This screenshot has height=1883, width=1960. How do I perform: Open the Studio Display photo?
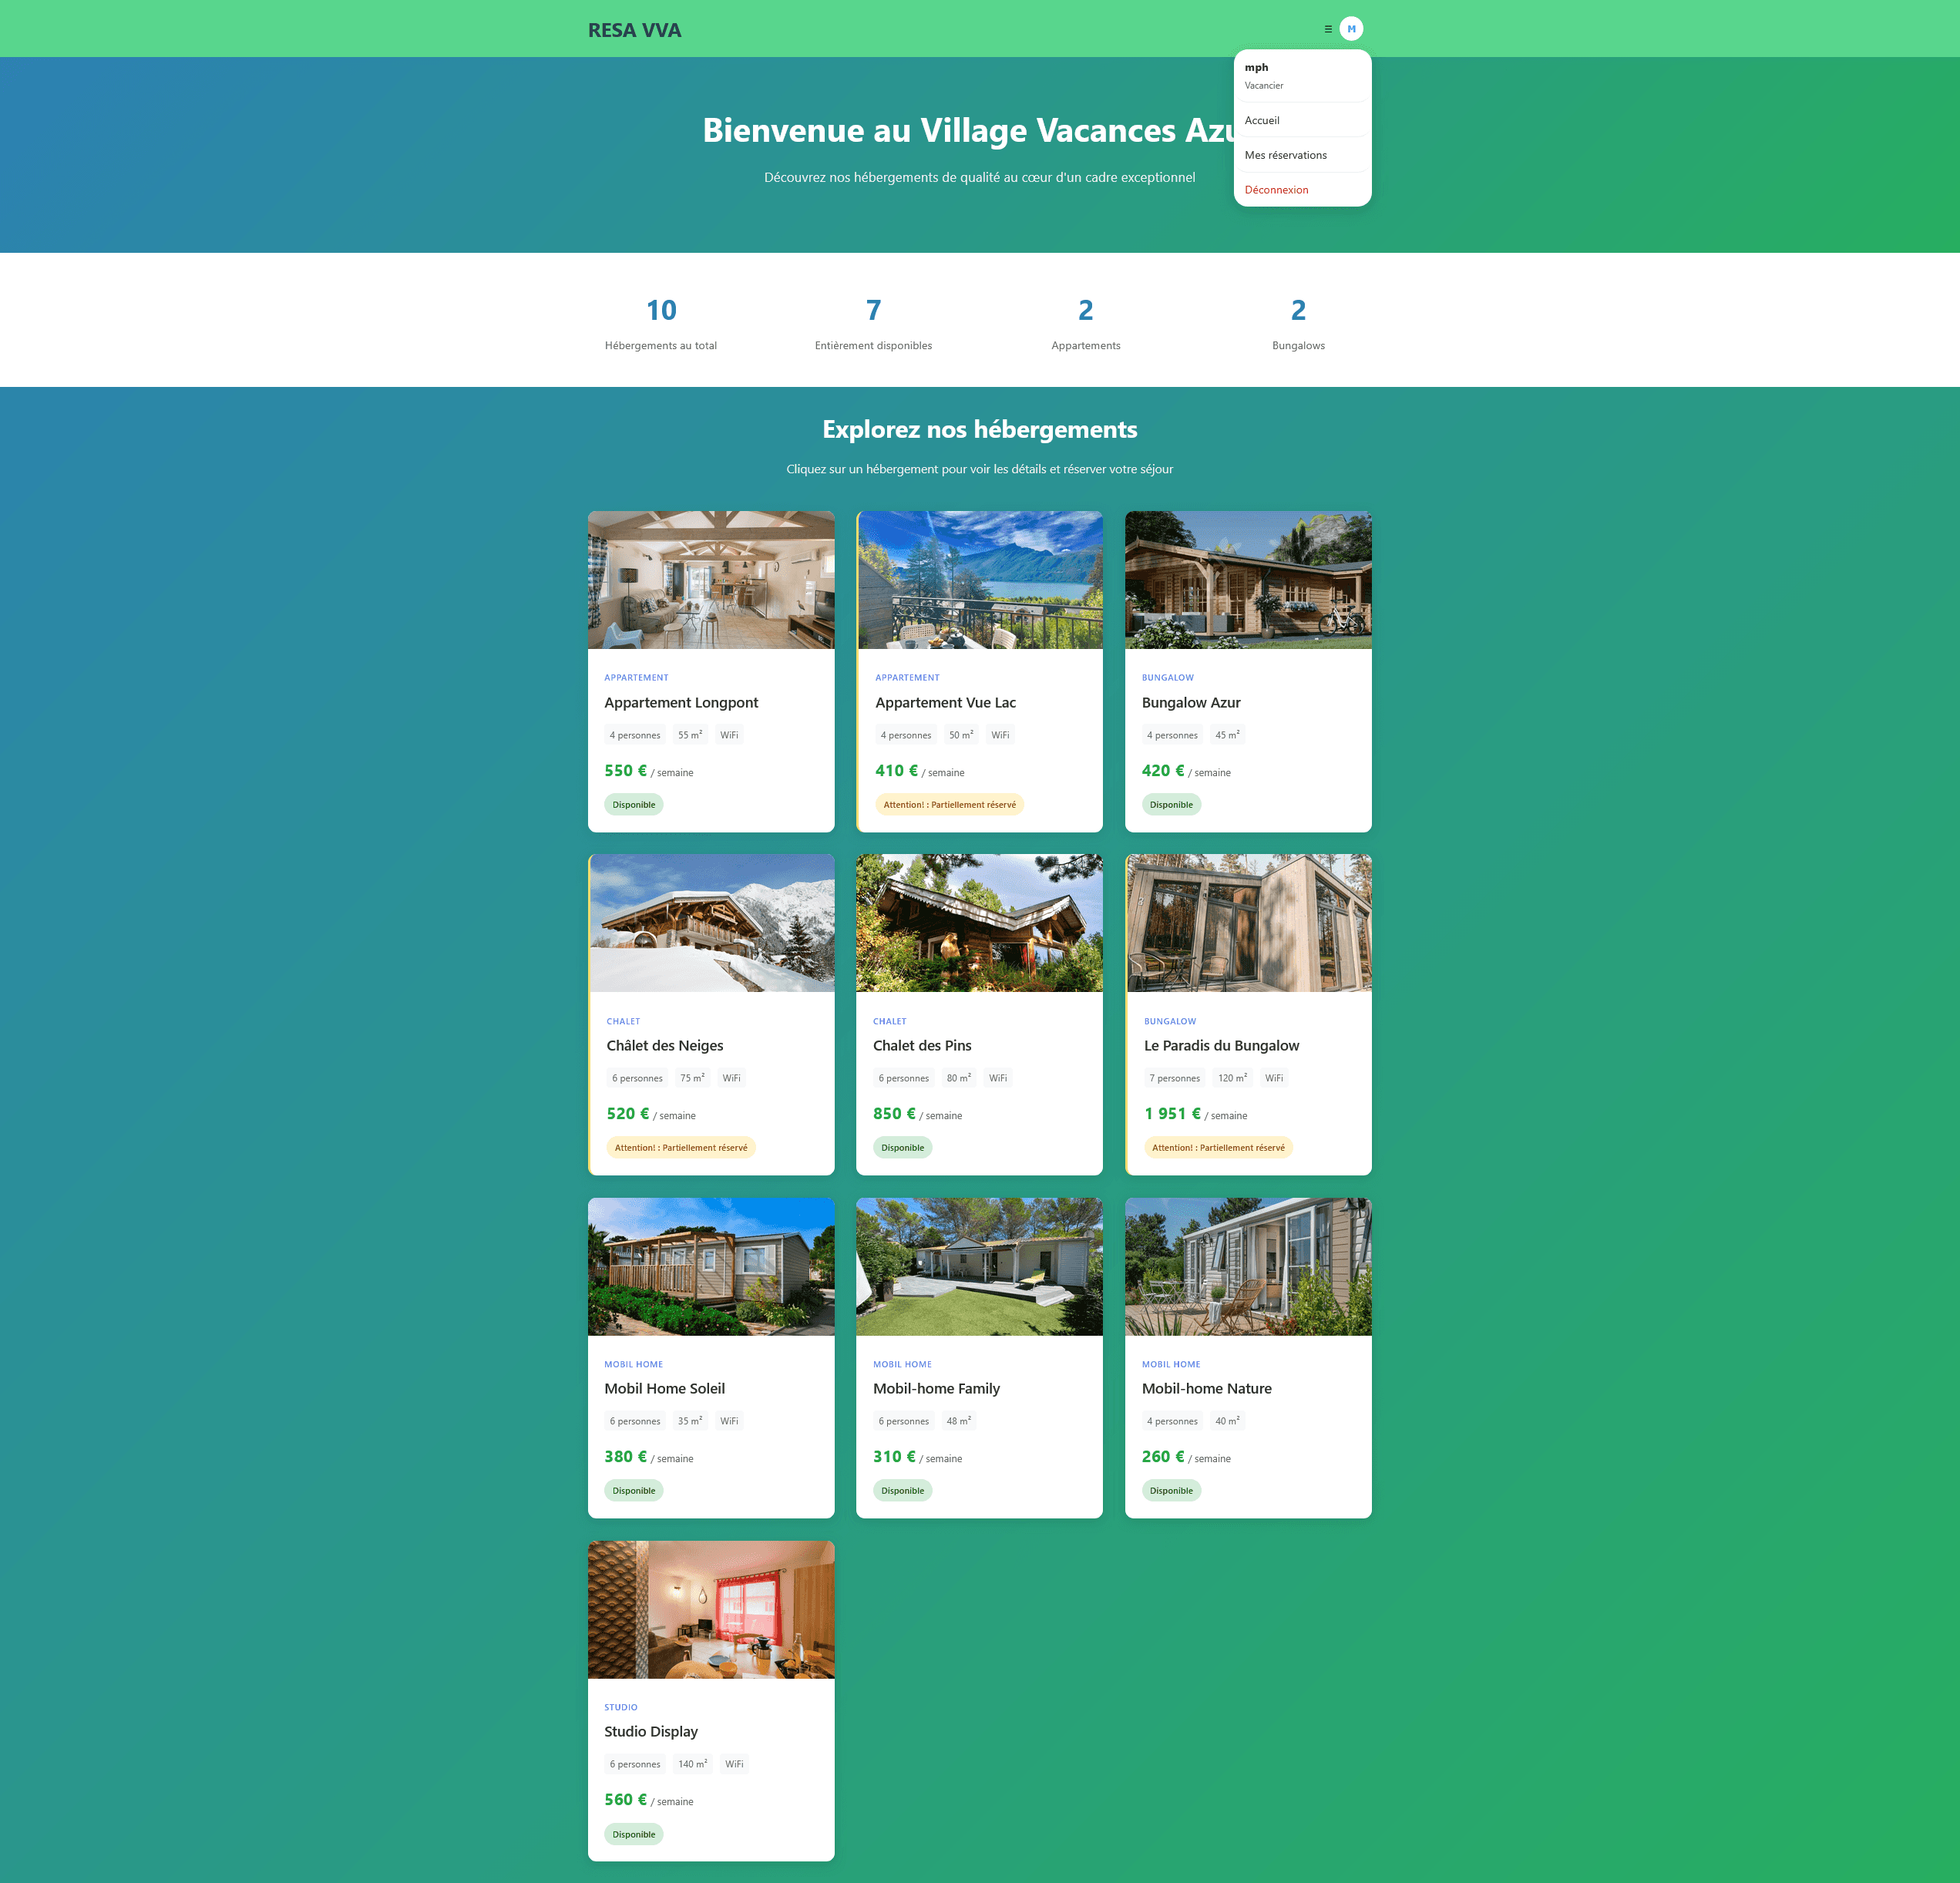[711, 1609]
